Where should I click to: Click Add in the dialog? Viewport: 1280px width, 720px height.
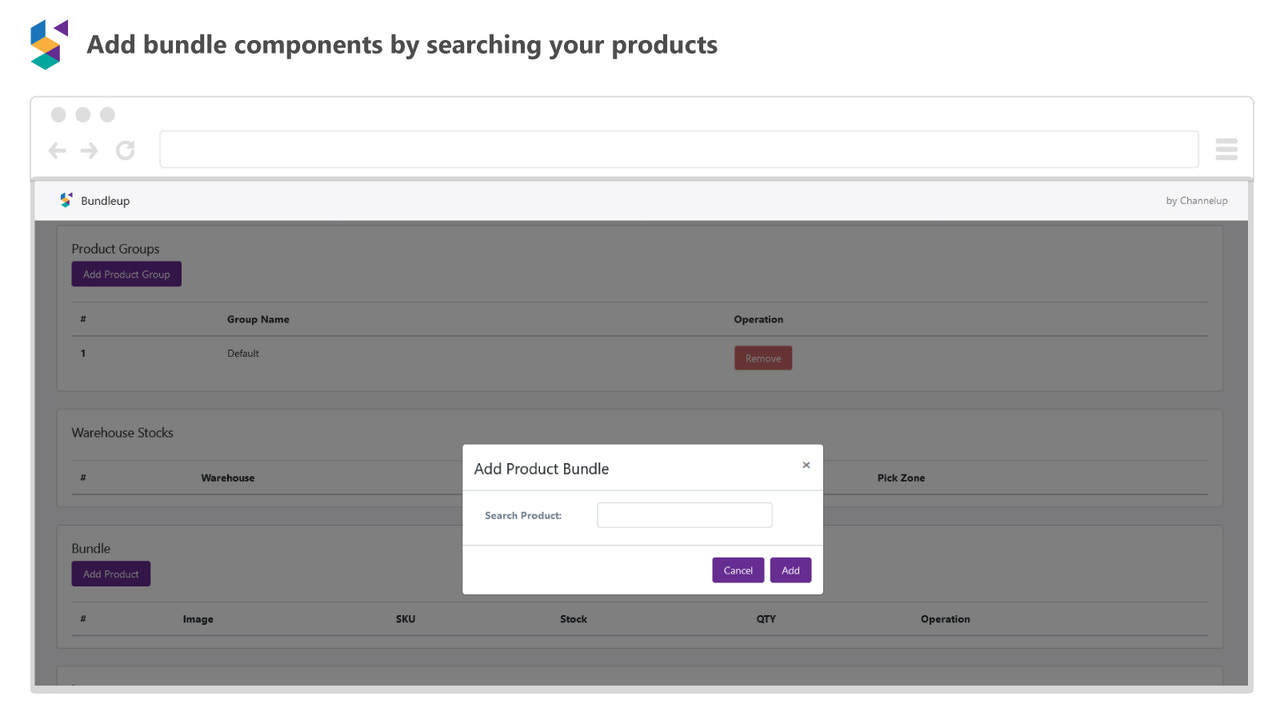[x=790, y=569]
